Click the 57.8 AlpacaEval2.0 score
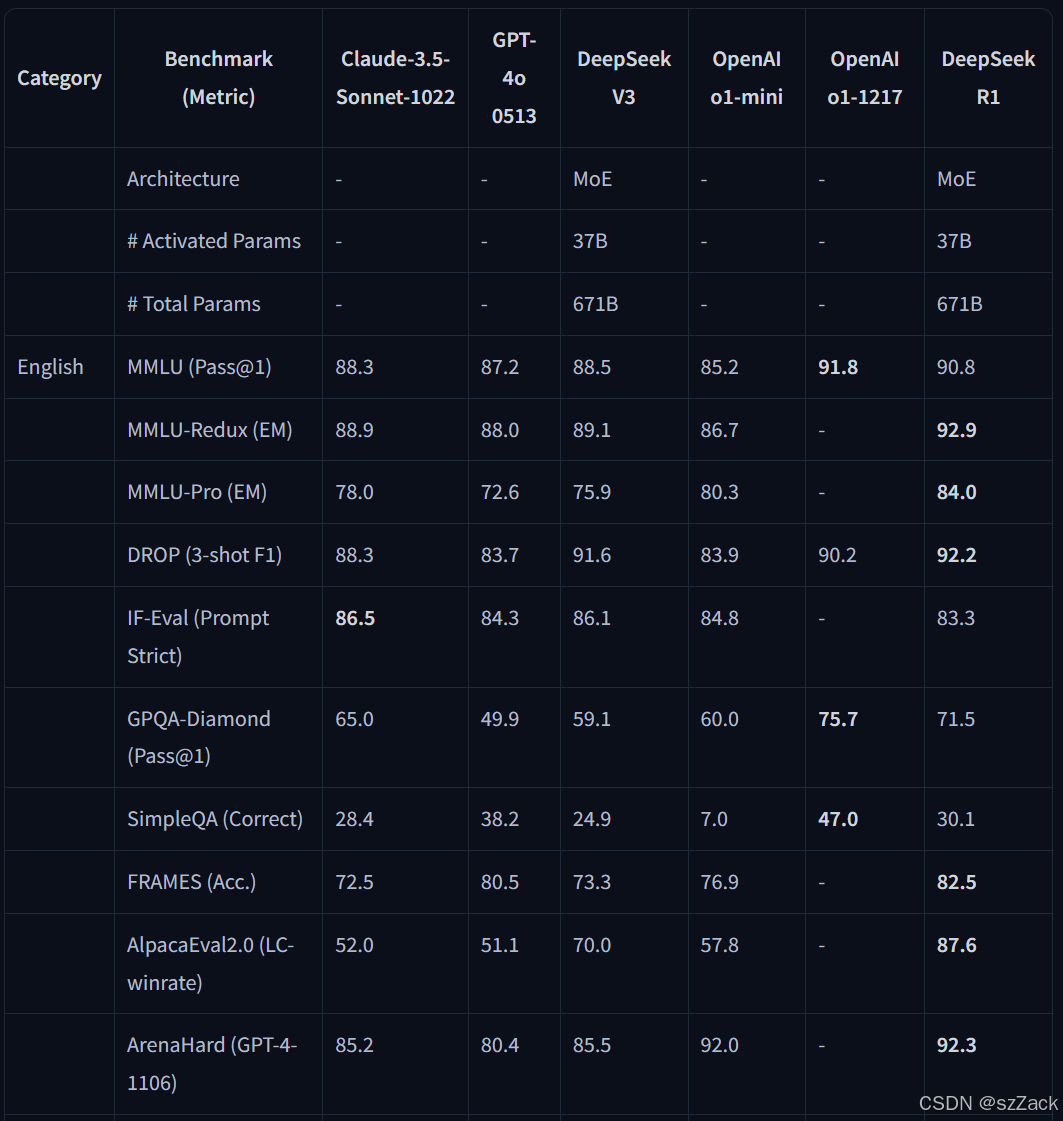 (719, 945)
